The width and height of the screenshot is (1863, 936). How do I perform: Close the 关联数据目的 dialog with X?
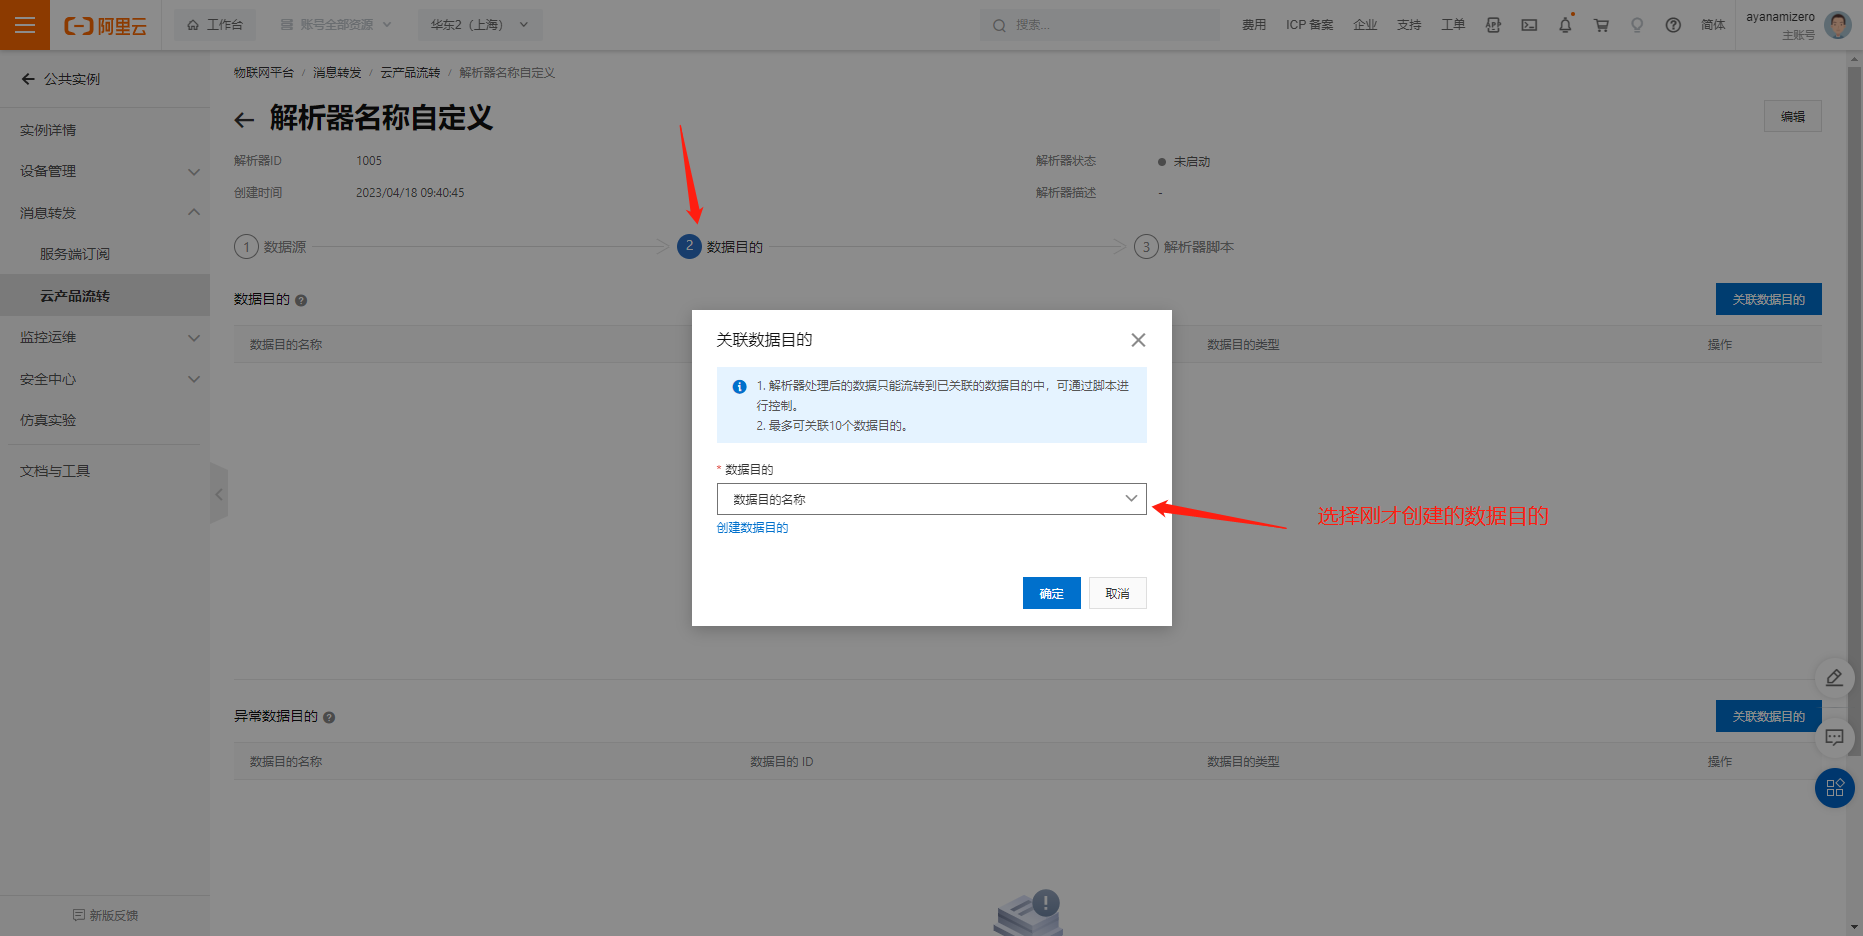pos(1138,340)
